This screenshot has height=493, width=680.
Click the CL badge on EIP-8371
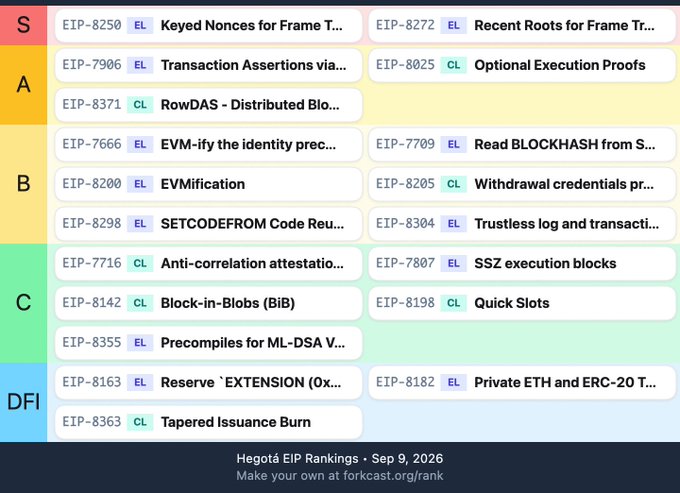point(140,105)
